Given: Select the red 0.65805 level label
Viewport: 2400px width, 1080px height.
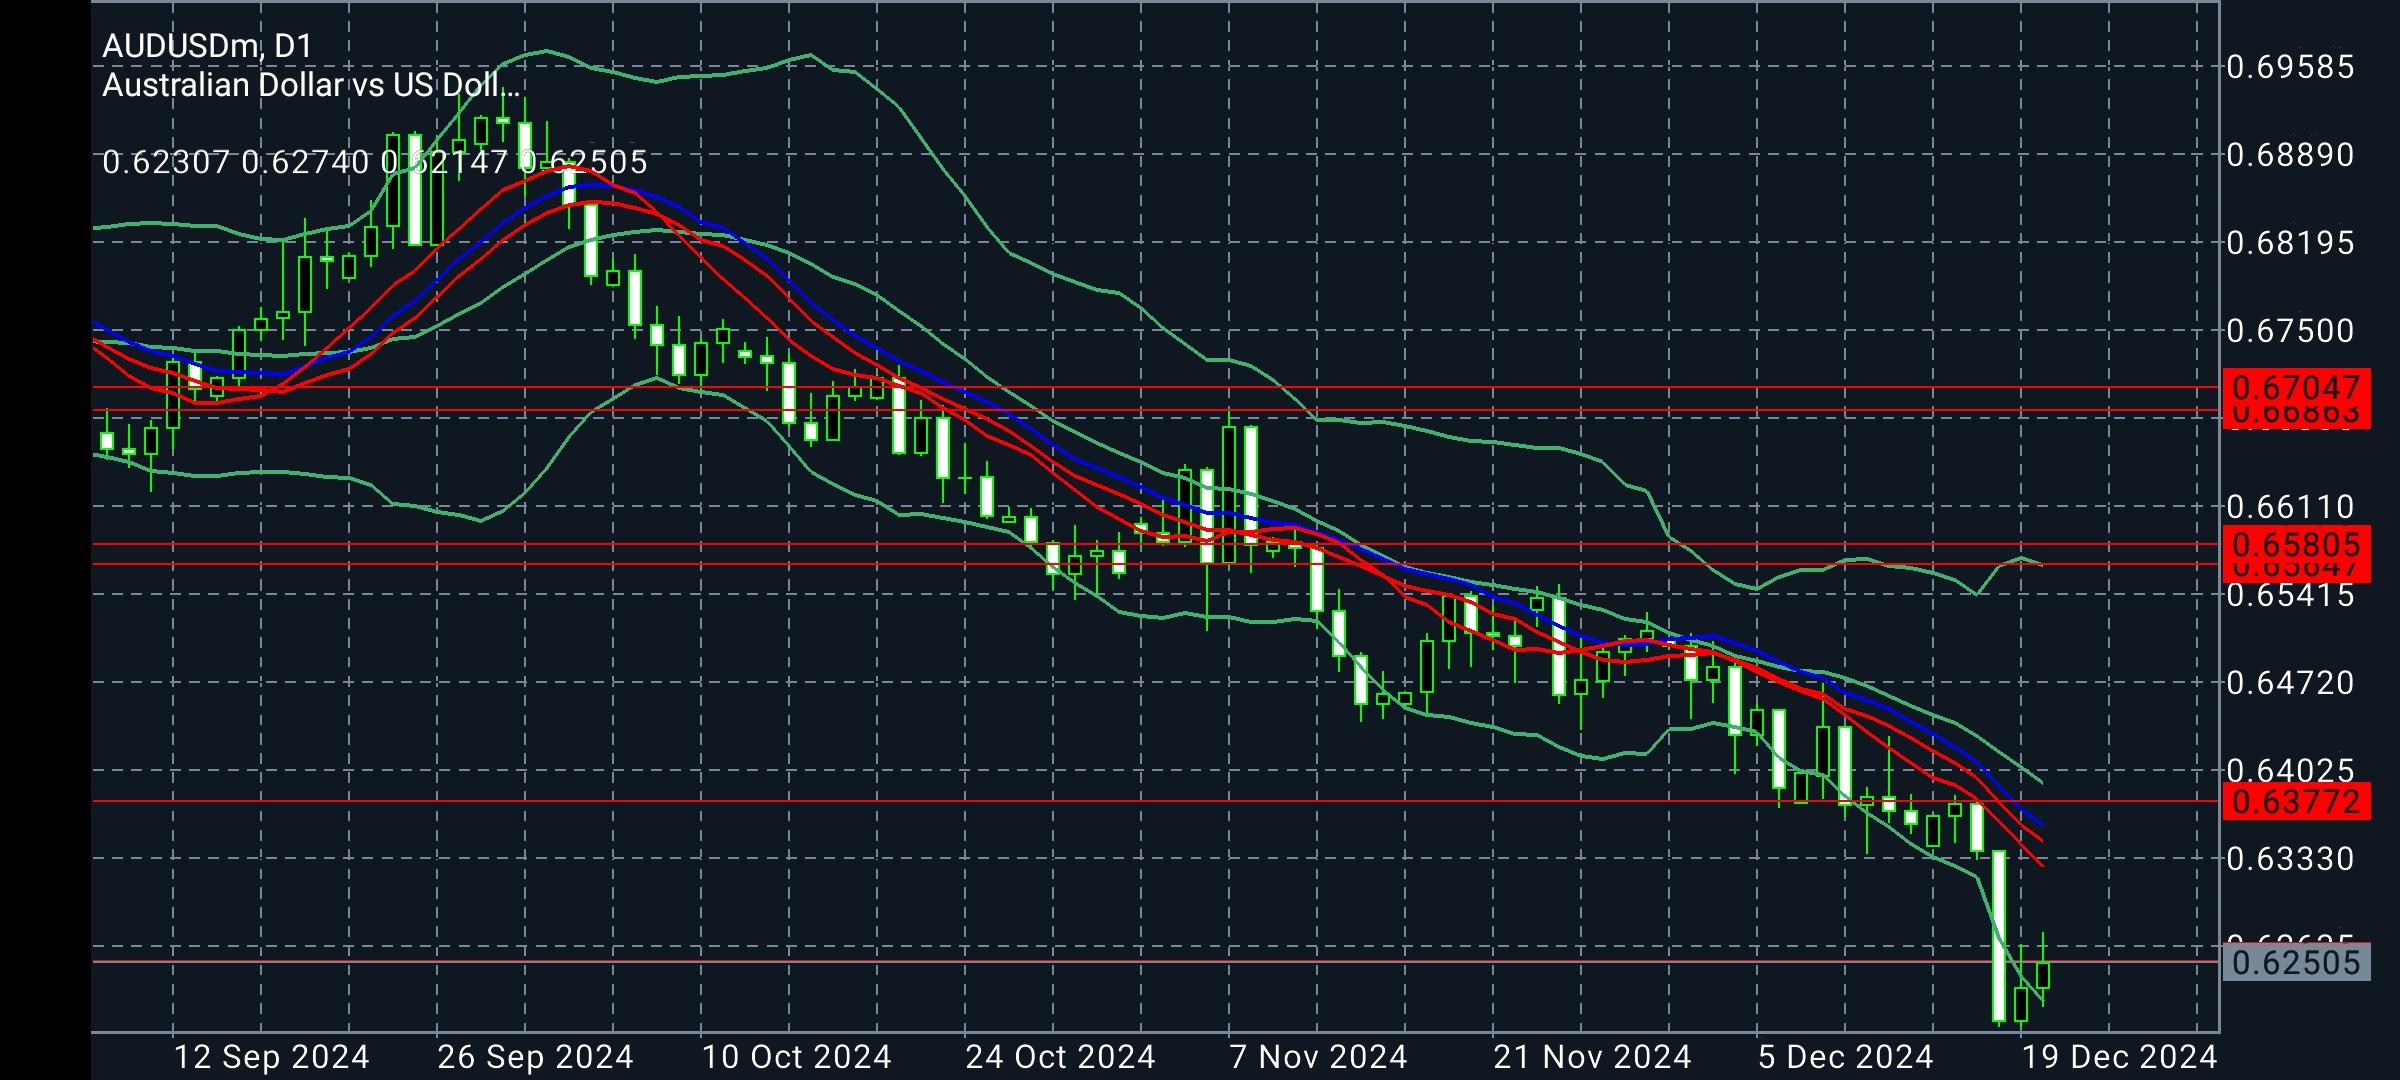Looking at the screenshot, I should 2296,545.
